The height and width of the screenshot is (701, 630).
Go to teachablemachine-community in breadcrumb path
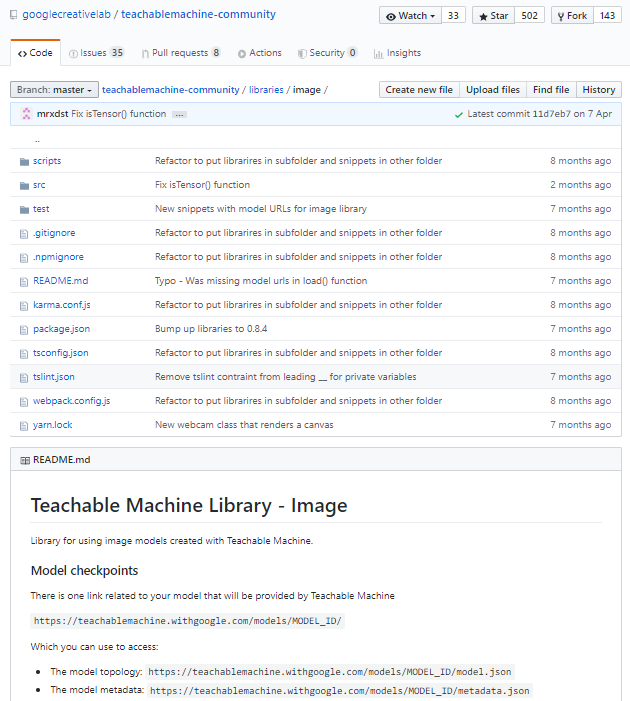pyautogui.click(x=170, y=89)
